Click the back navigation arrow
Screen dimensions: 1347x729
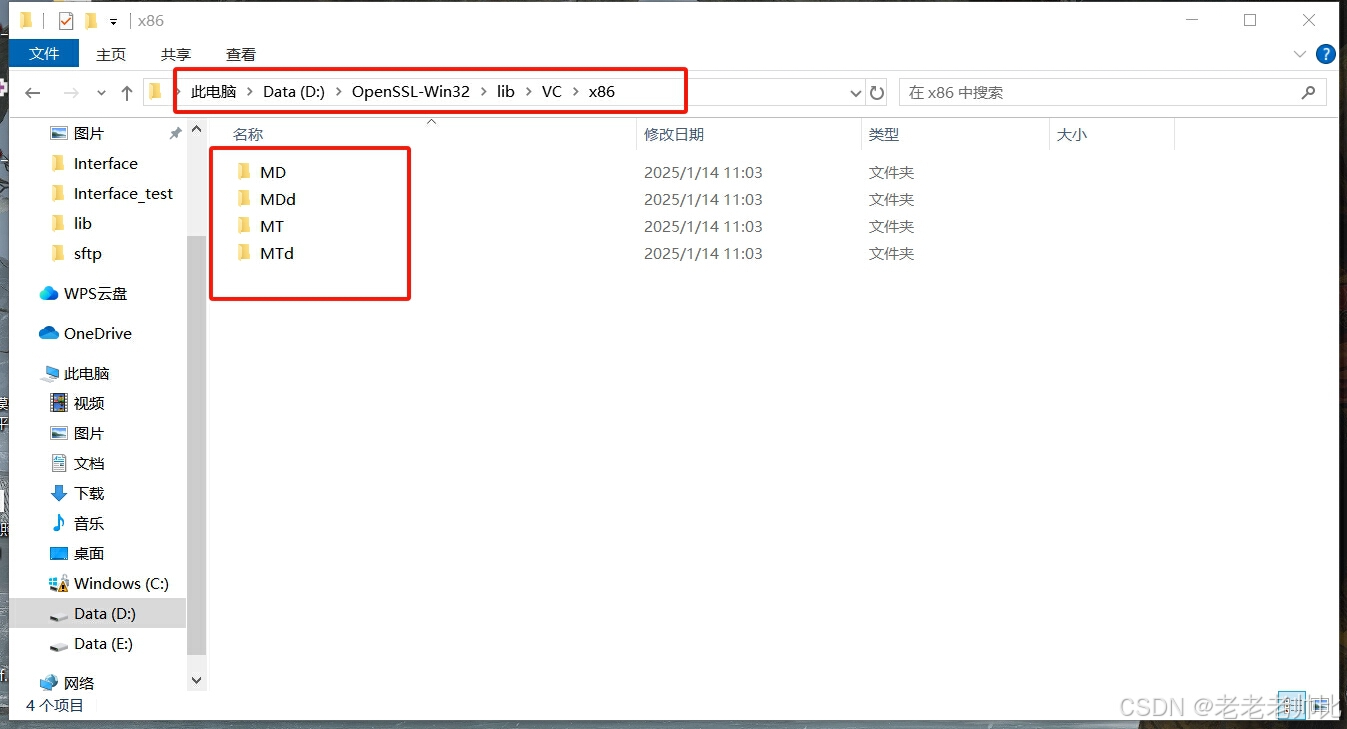[32, 92]
